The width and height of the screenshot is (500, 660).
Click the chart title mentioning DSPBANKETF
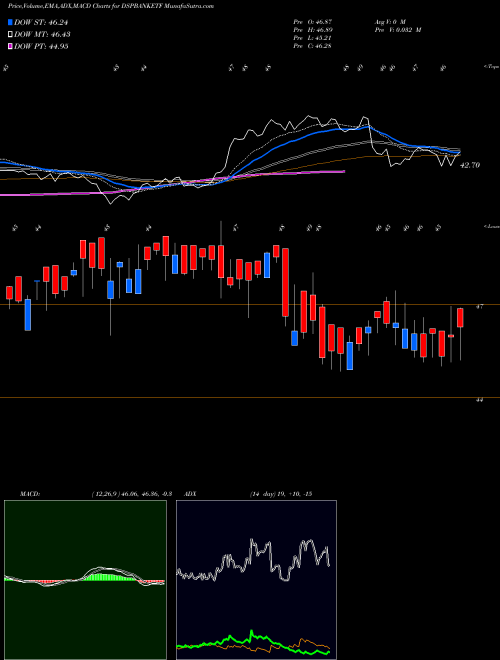[x=110, y=6]
